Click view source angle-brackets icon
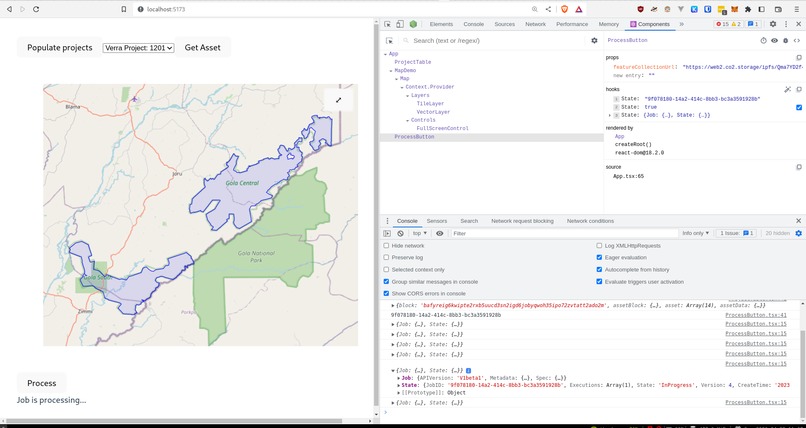 [797, 41]
